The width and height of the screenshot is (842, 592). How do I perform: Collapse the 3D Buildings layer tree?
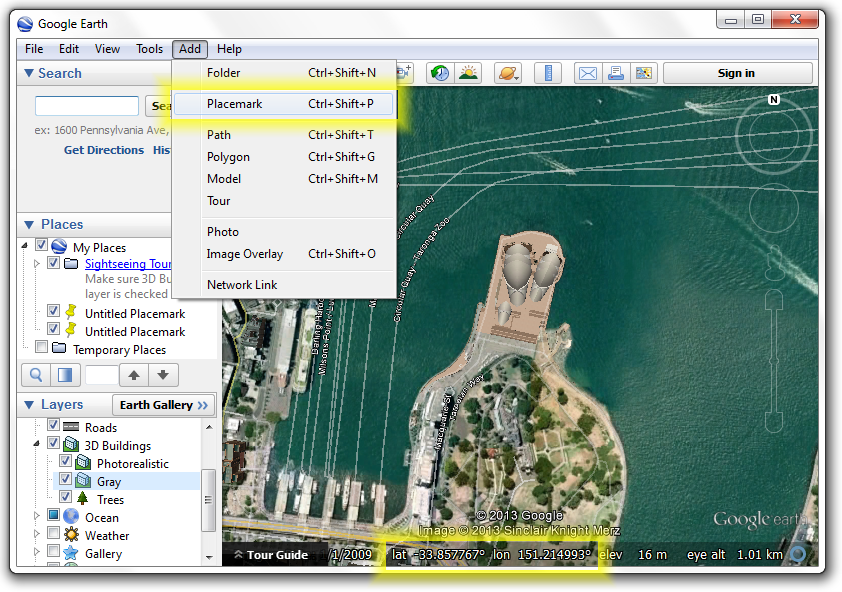(38, 445)
